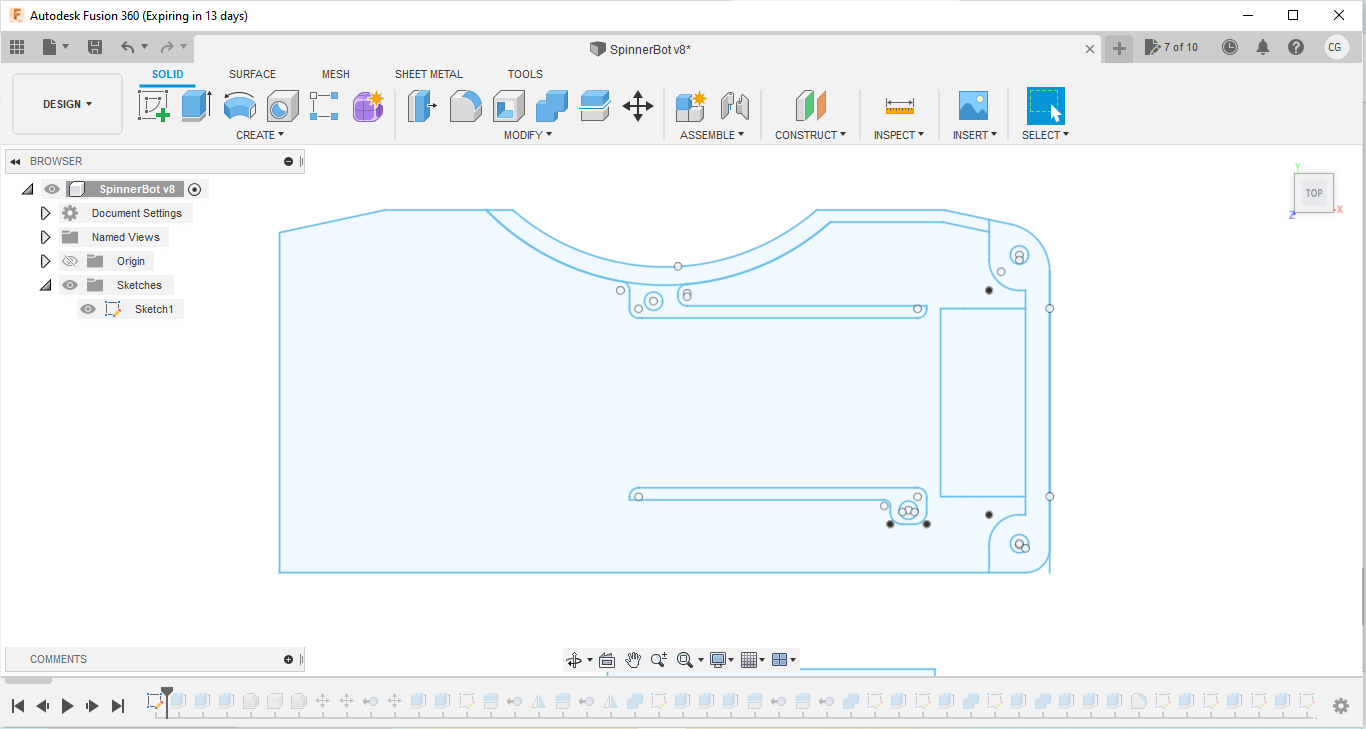Expand the Document Settings node
This screenshot has height=729, width=1366.
45,213
